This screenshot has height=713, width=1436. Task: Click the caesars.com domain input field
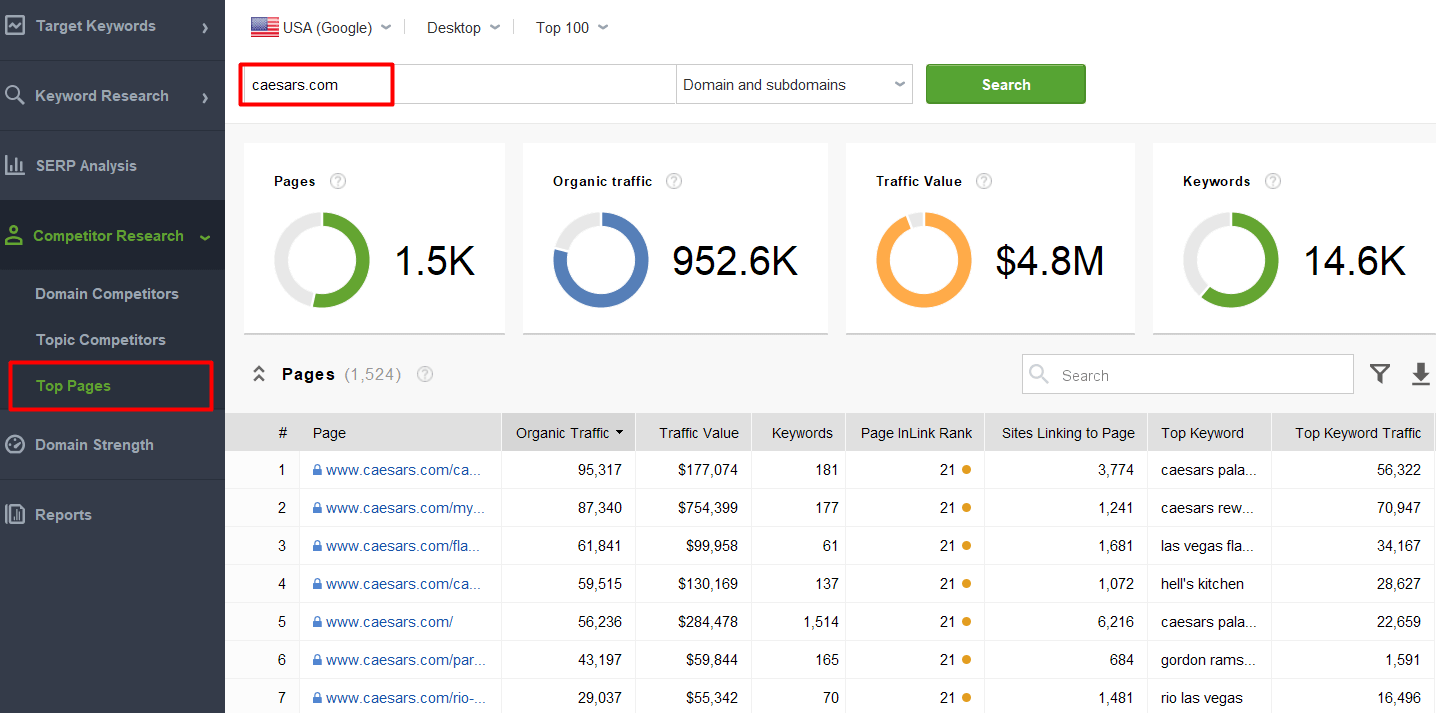click(458, 84)
